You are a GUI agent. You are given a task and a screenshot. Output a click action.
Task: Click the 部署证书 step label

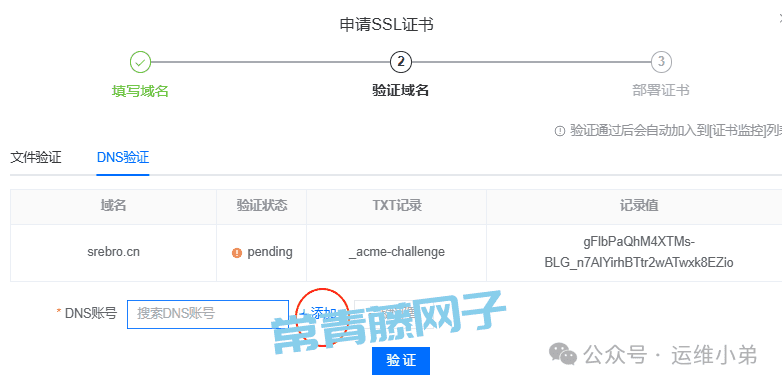point(661,90)
